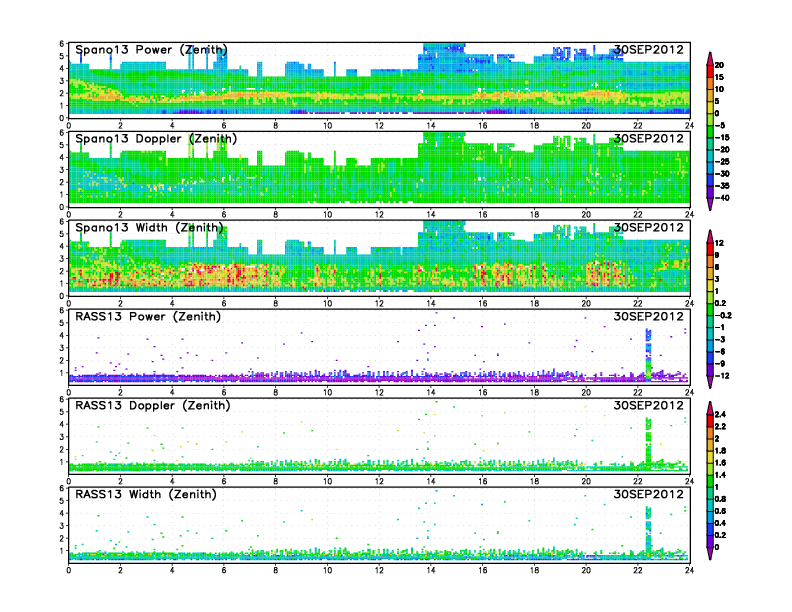Click the 30SEP2012 date in RASS13 Power panel

point(649,316)
